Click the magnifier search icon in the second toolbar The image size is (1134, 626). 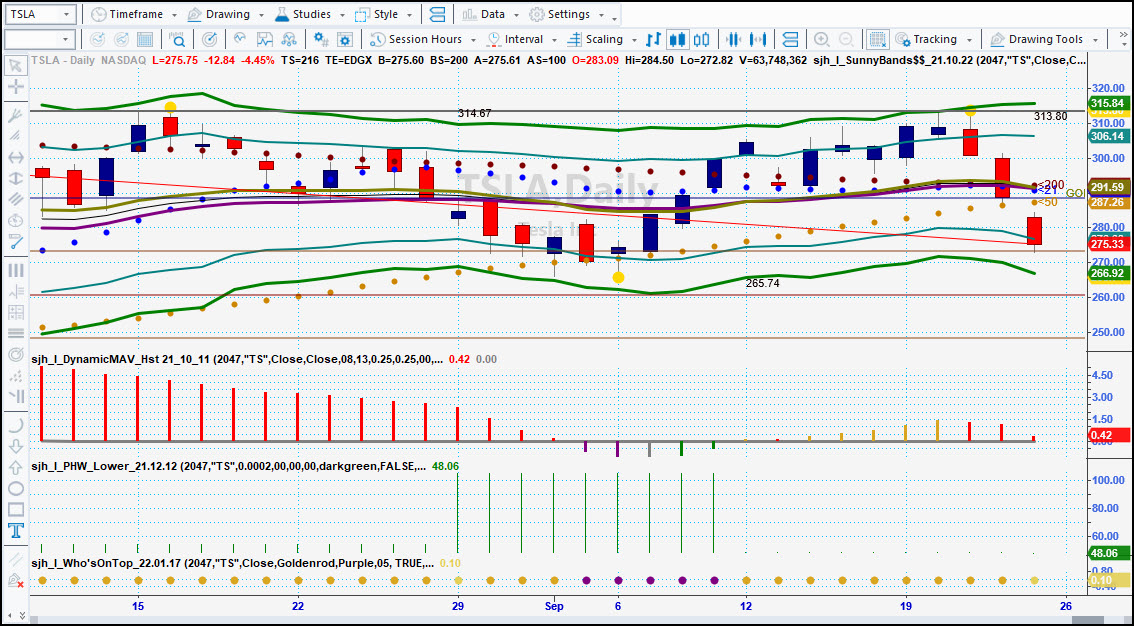click(176, 39)
